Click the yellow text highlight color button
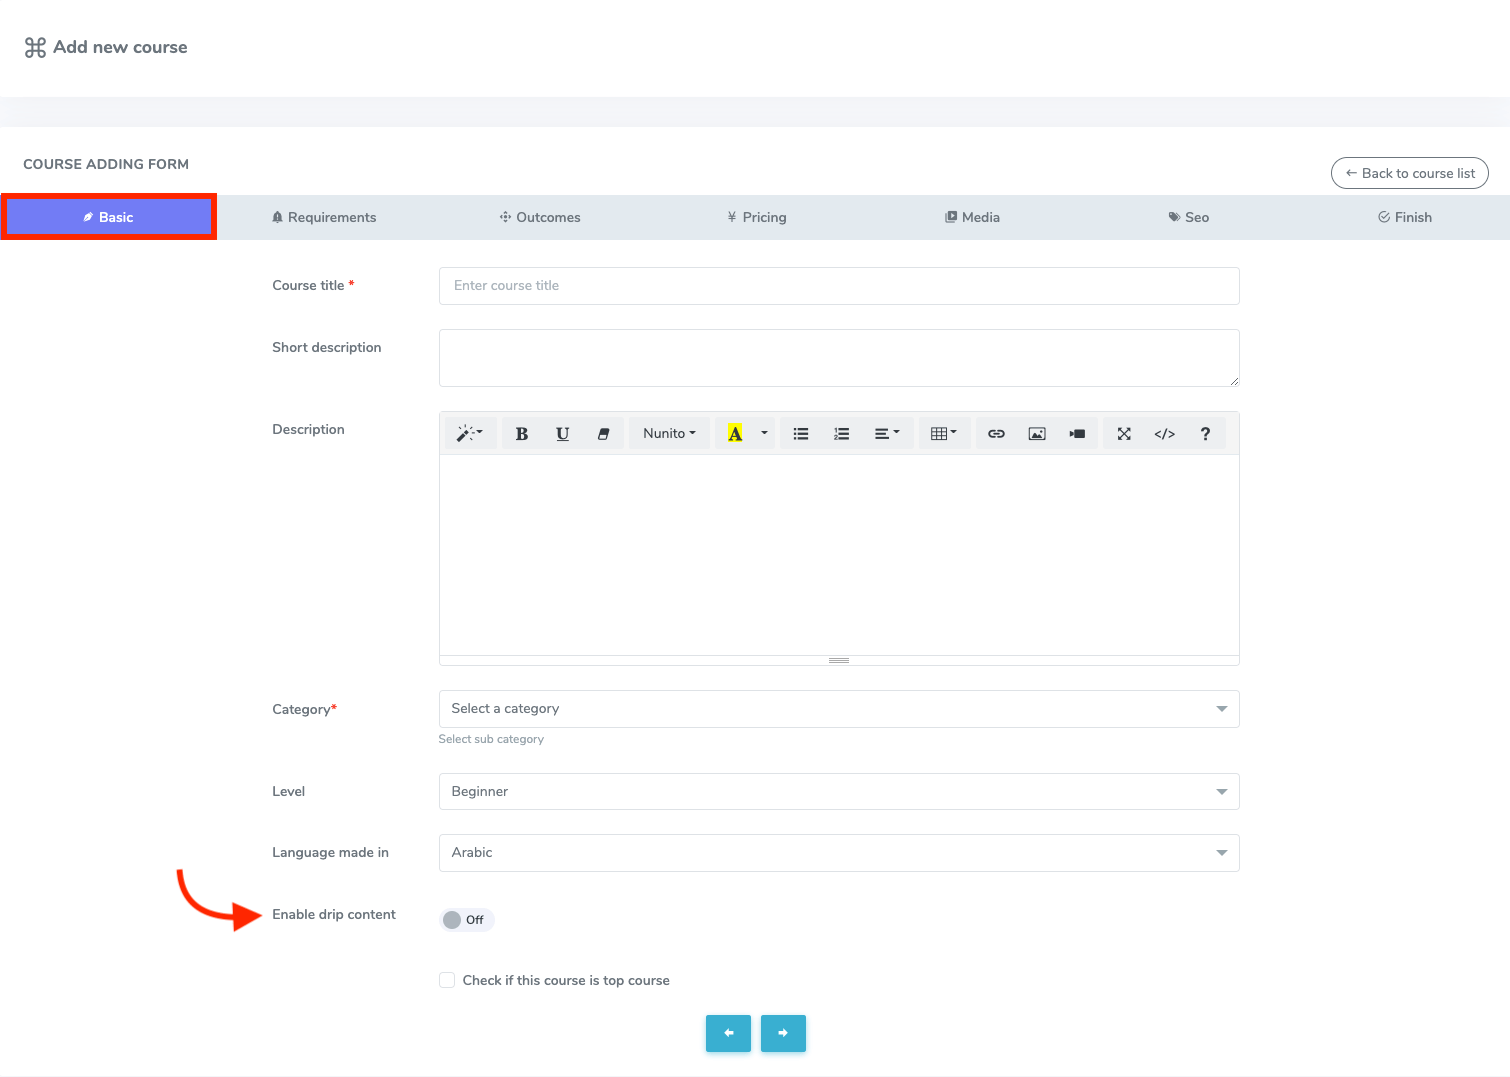 coord(735,434)
